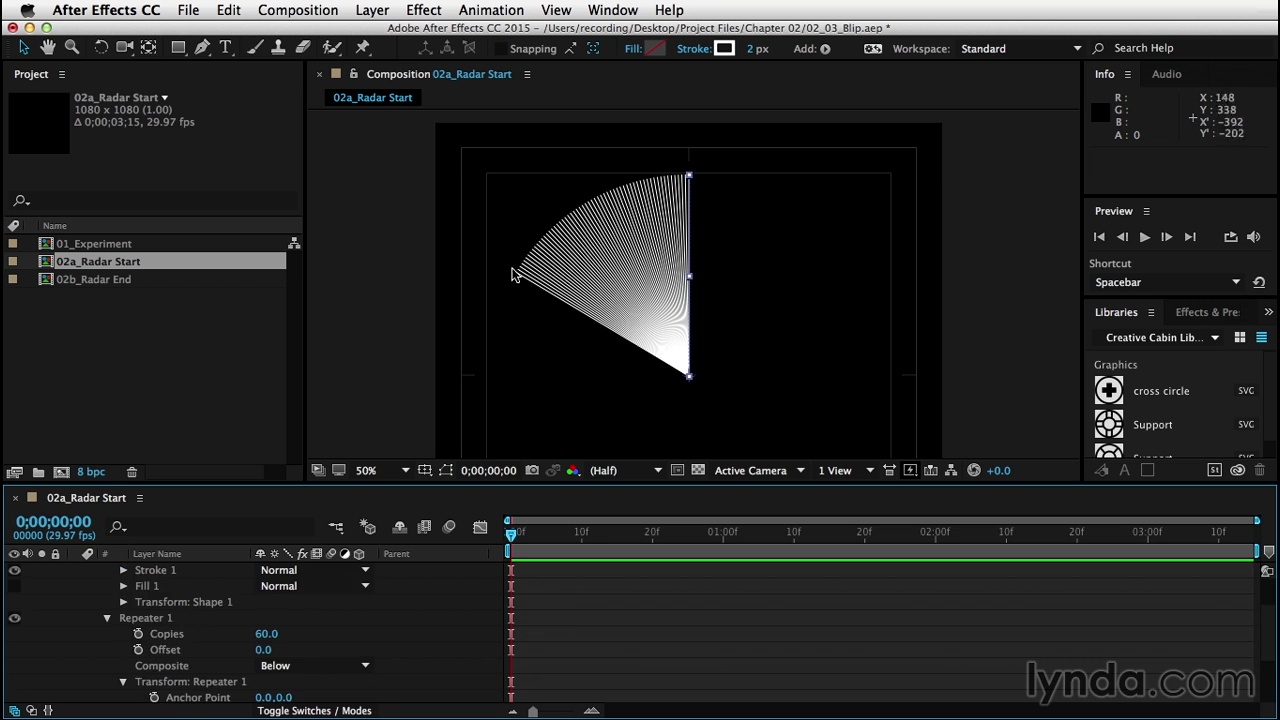Toggle visibility box for Fill 1
This screenshot has height=720, width=1280.
coord(14,586)
